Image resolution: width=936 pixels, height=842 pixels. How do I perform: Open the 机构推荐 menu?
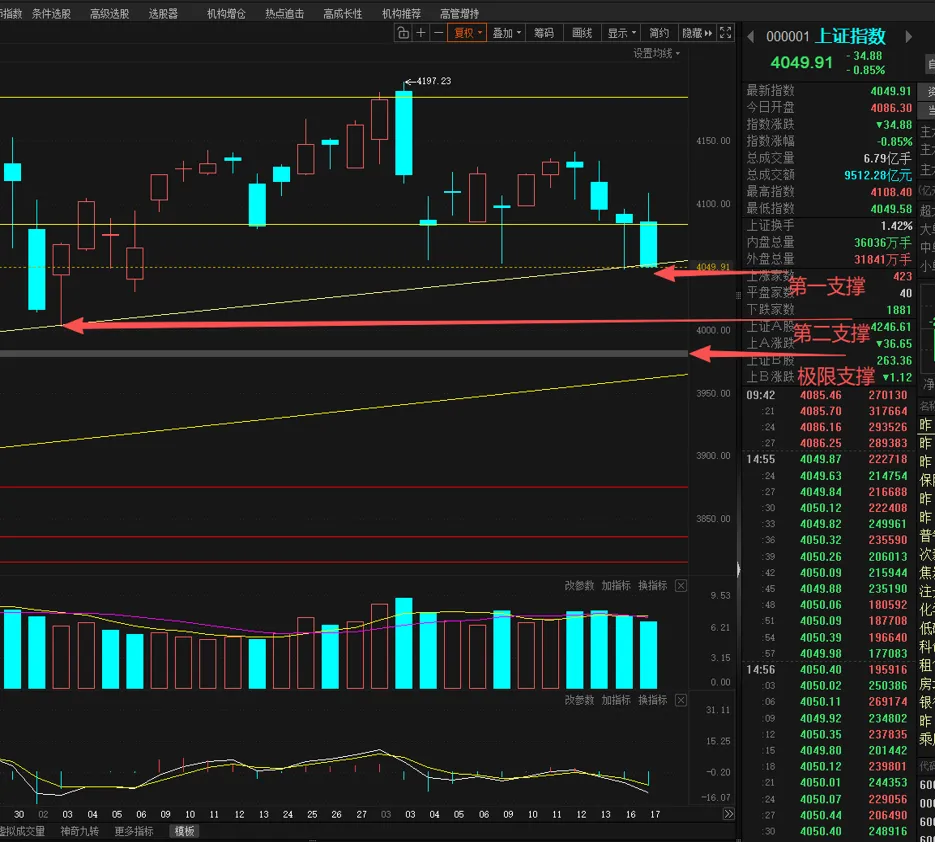[401, 13]
